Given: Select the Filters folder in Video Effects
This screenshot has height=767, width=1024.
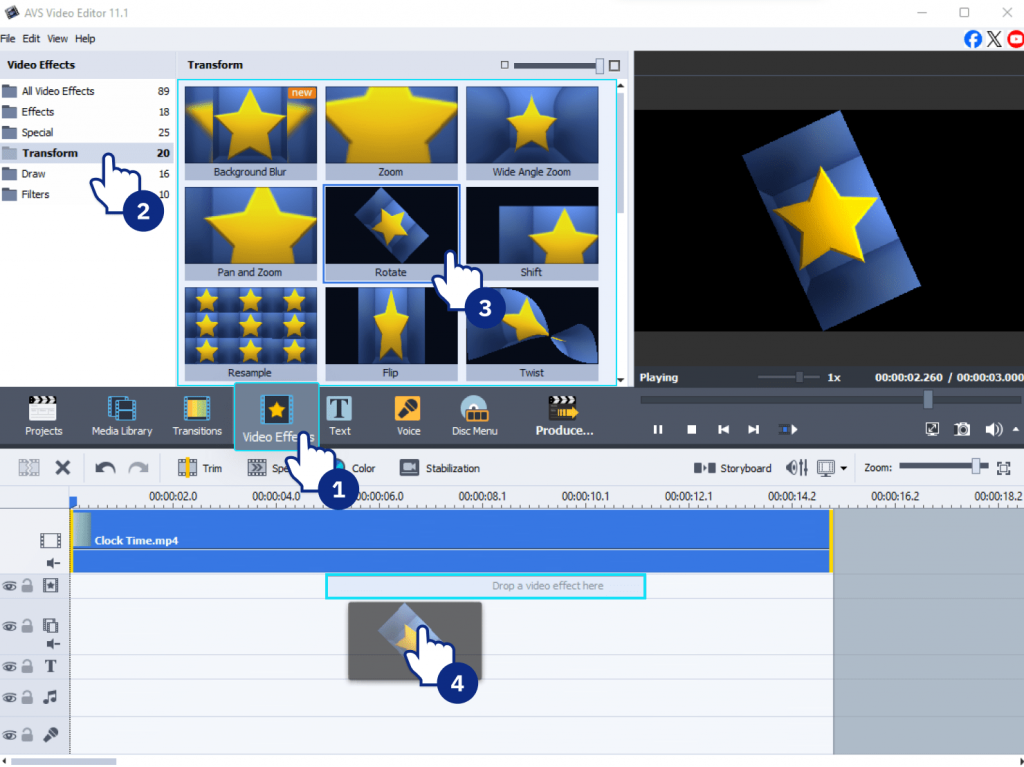Looking at the screenshot, I should pos(35,194).
